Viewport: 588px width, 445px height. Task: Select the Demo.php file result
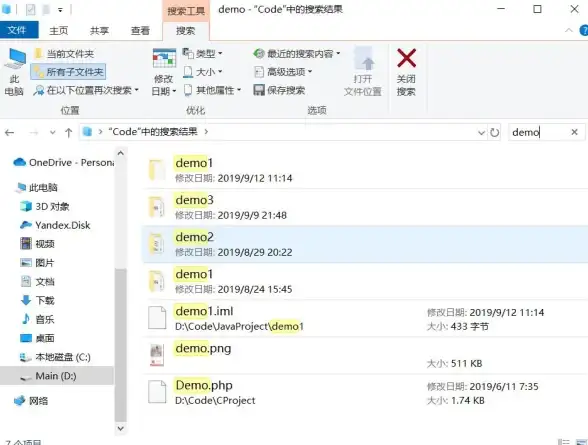coord(365,392)
